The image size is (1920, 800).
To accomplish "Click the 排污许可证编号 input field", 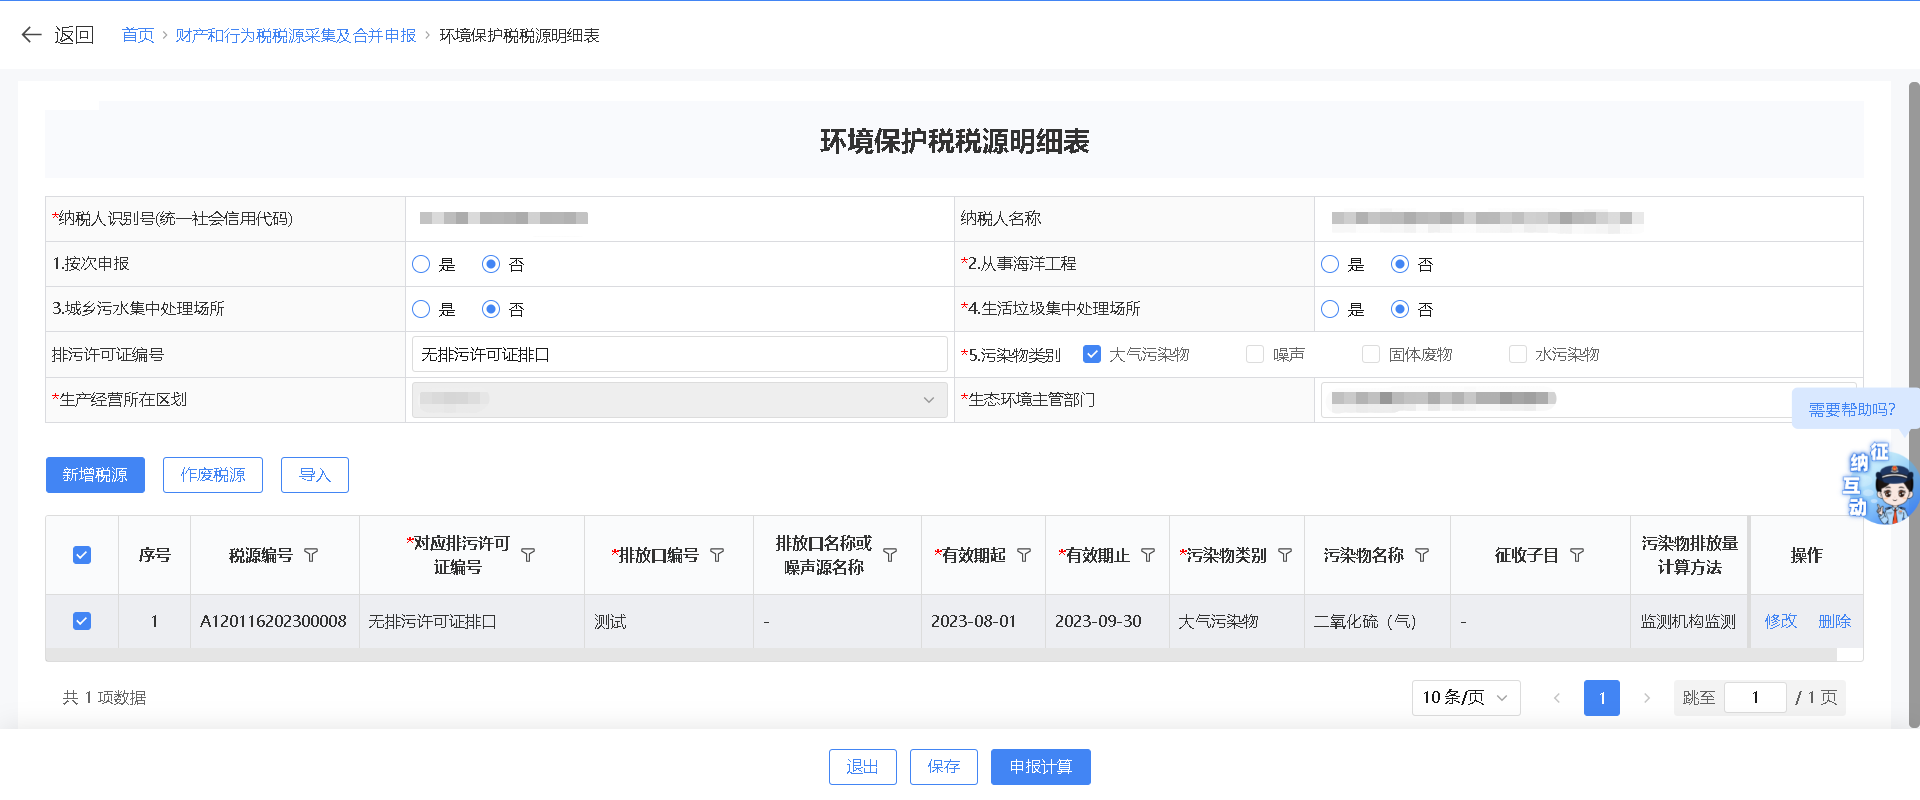I will [x=679, y=354].
